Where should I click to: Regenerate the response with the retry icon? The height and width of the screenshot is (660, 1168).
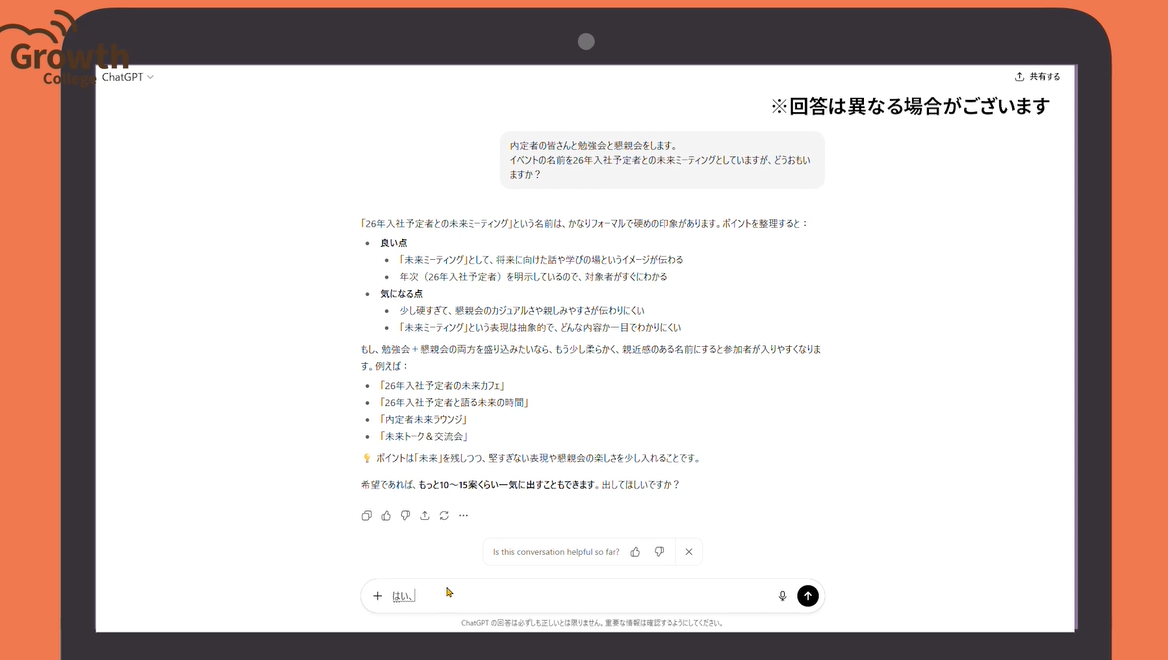click(444, 516)
